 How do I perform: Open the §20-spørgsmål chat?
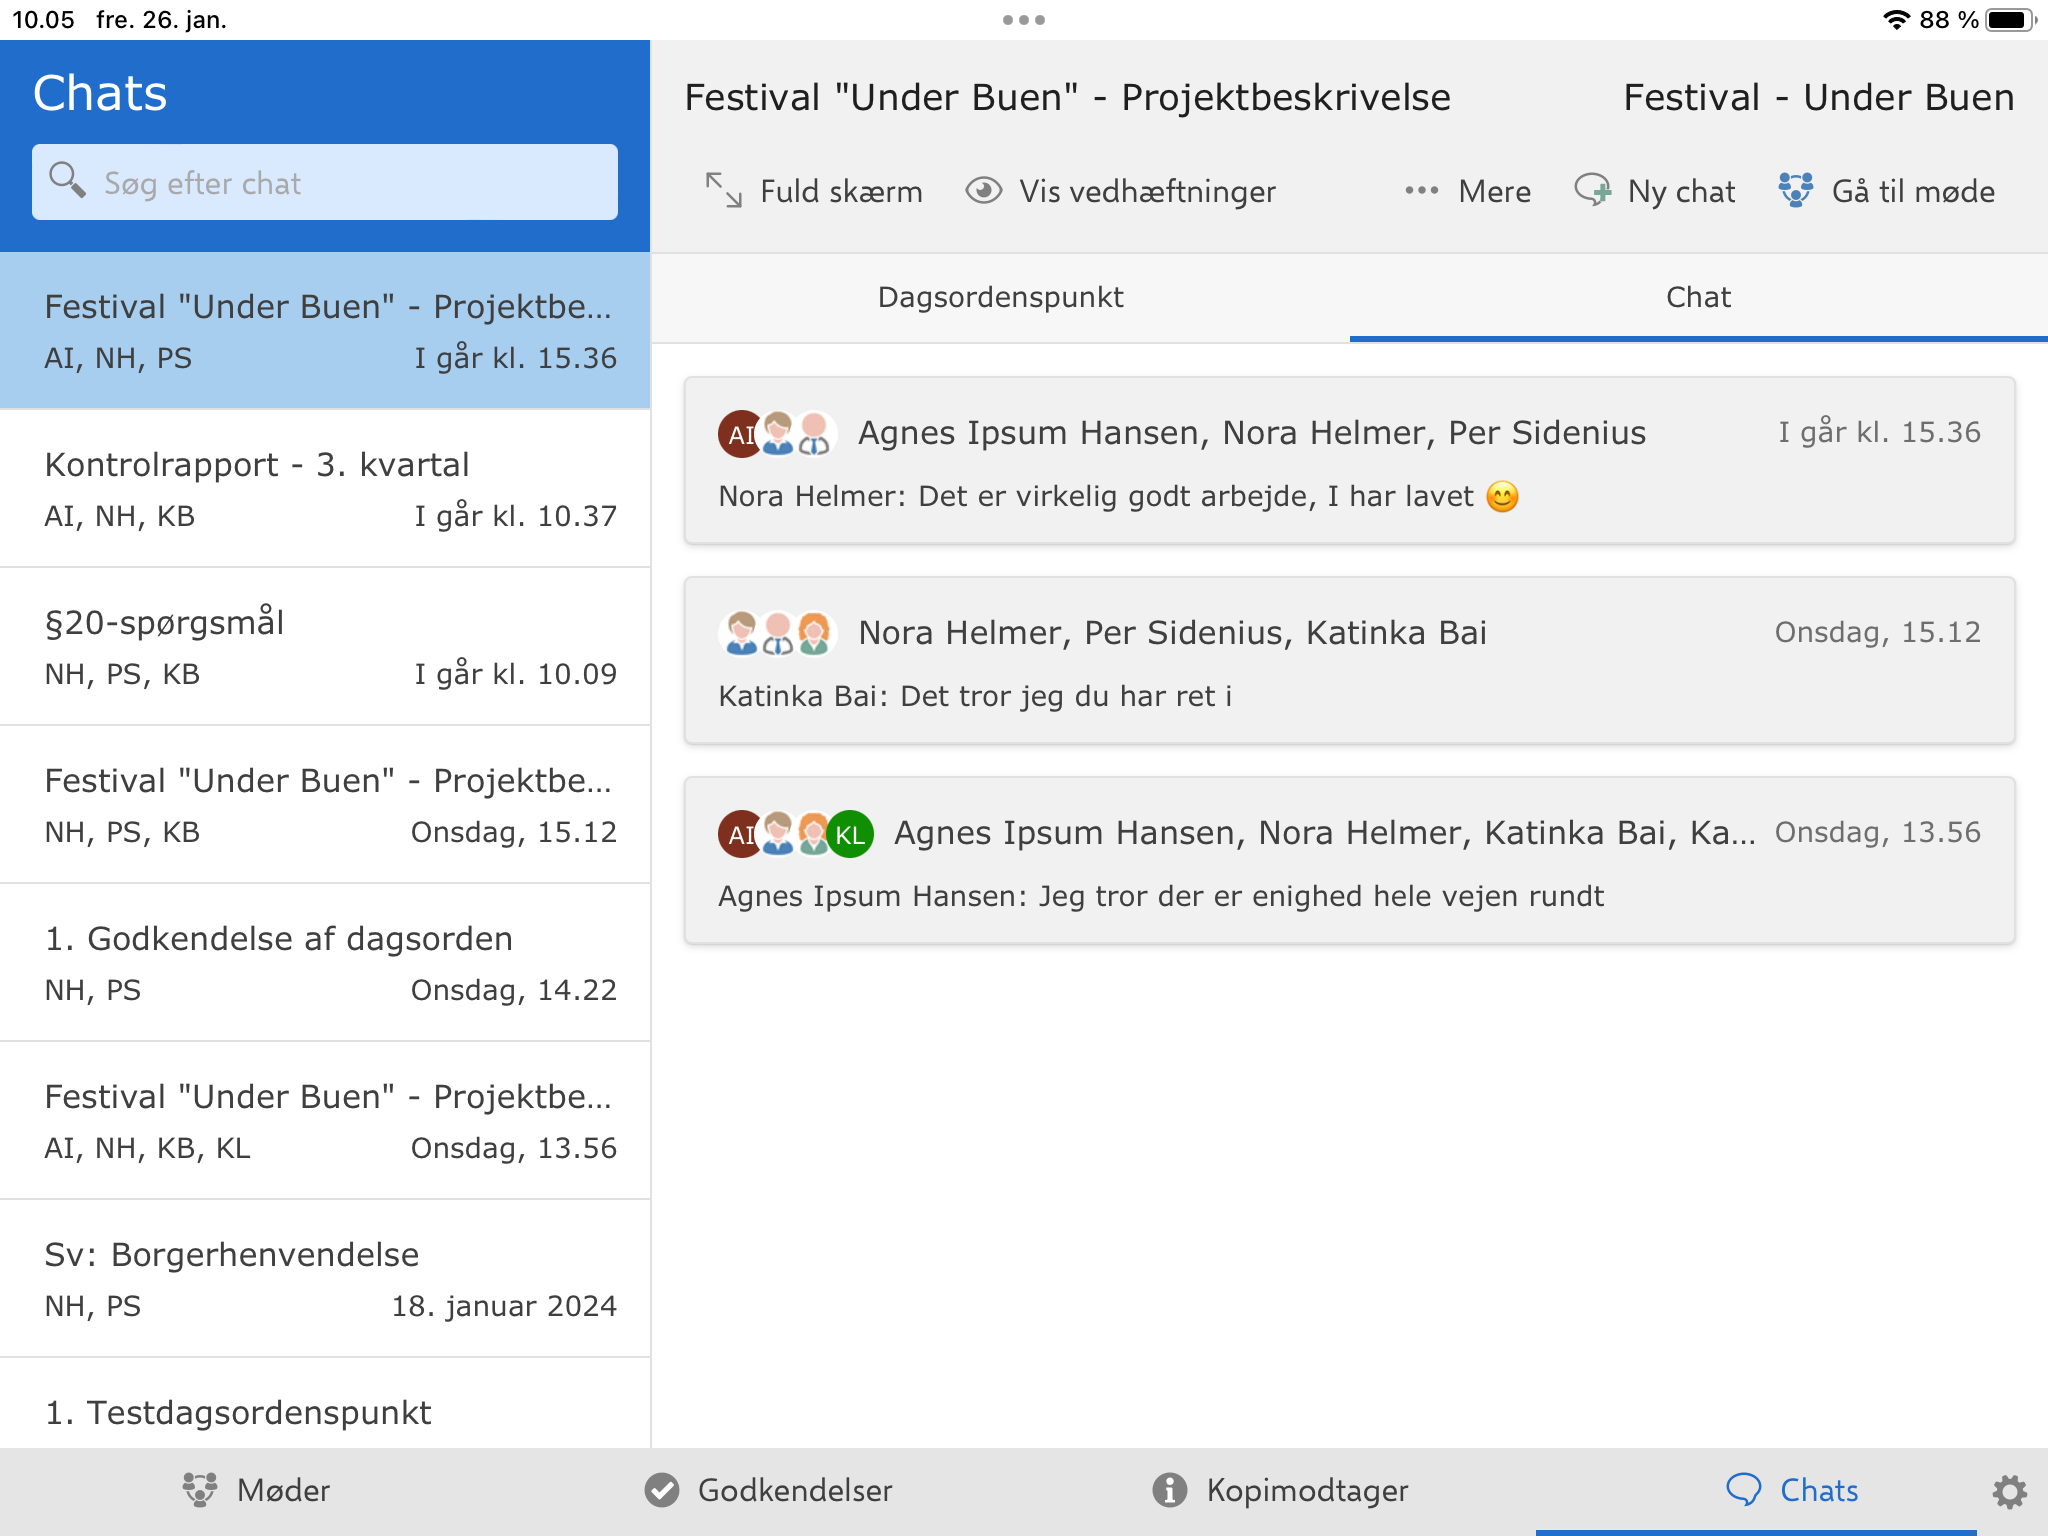coord(325,647)
